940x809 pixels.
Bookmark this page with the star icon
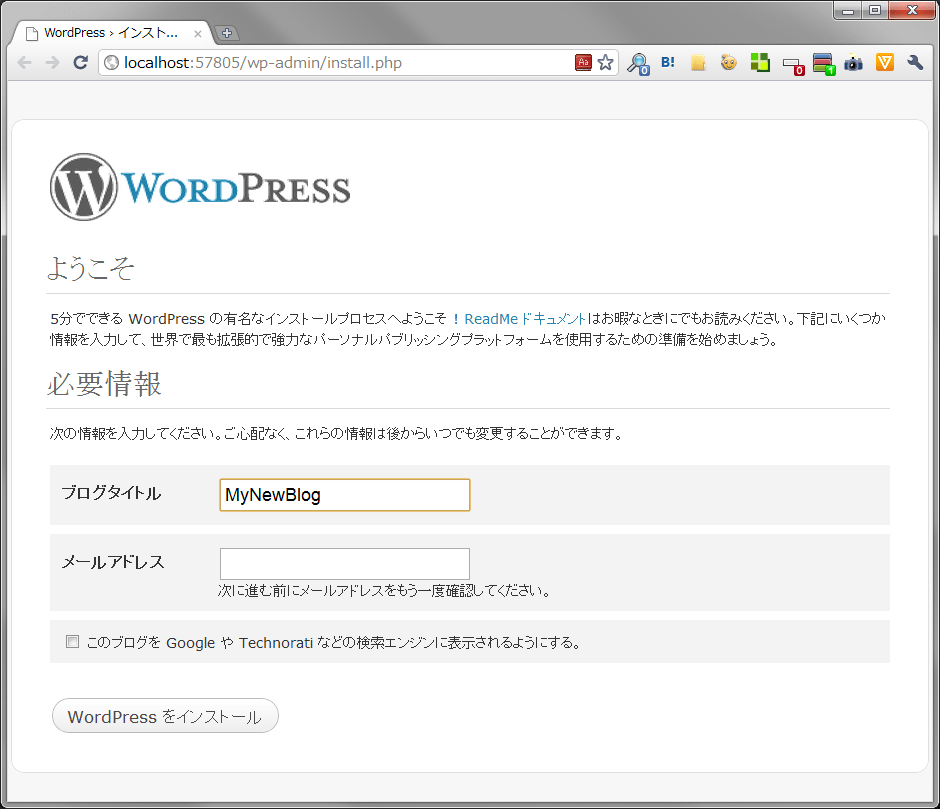[x=605, y=62]
